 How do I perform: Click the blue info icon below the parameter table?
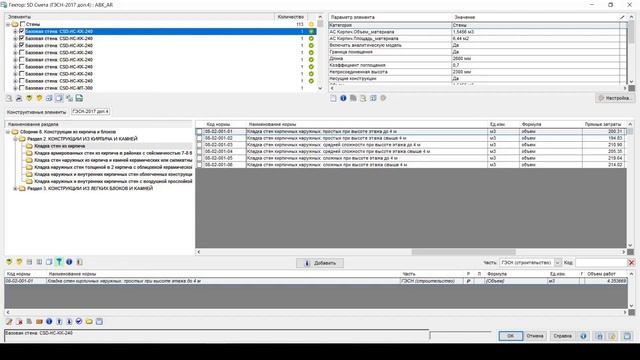click(343, 98)
